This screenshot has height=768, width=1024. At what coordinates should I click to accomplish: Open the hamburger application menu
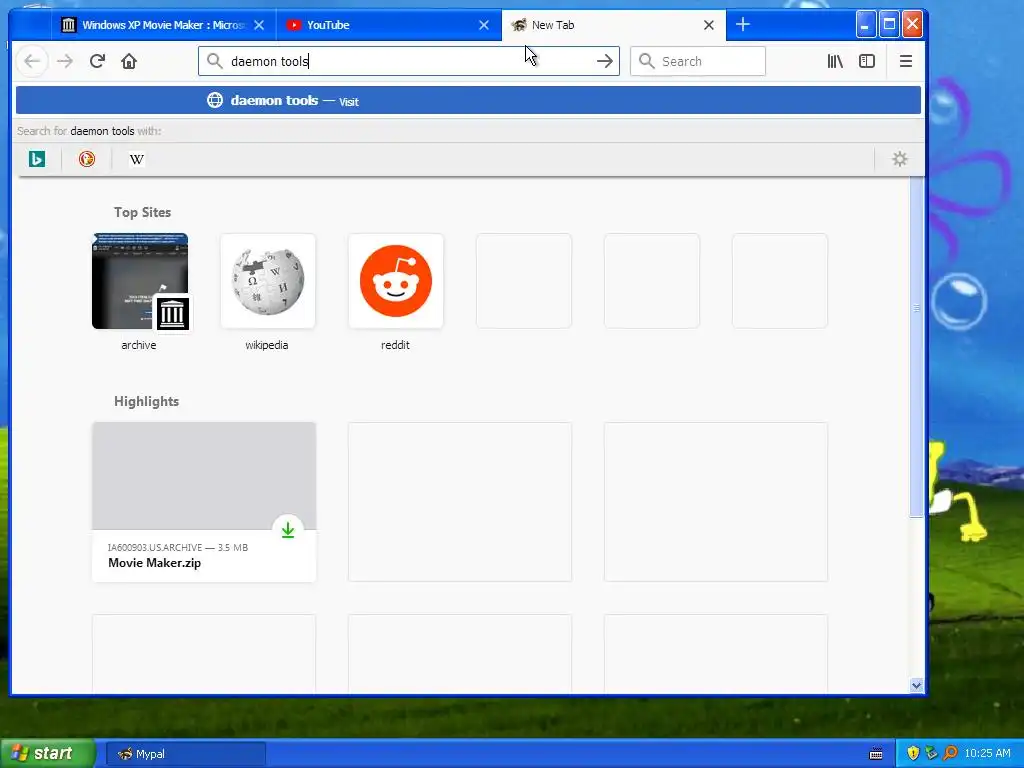pos(906,61)
